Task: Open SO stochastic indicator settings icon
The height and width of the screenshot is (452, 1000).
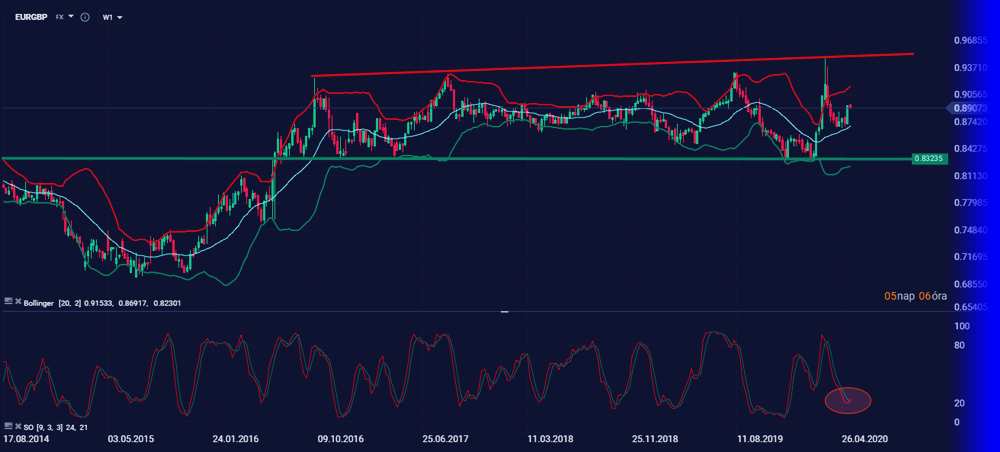Action: [x=8, y=427]
